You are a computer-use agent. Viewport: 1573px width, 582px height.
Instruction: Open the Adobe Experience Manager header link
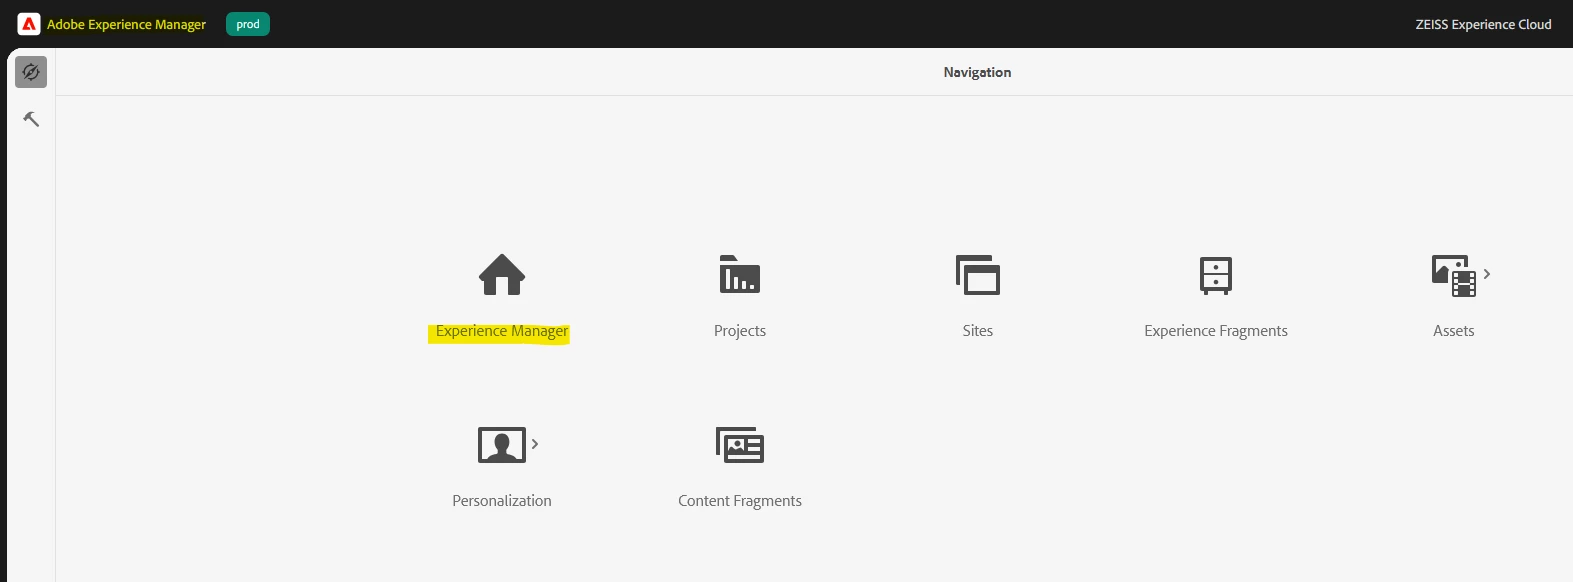tap(126, 24)
